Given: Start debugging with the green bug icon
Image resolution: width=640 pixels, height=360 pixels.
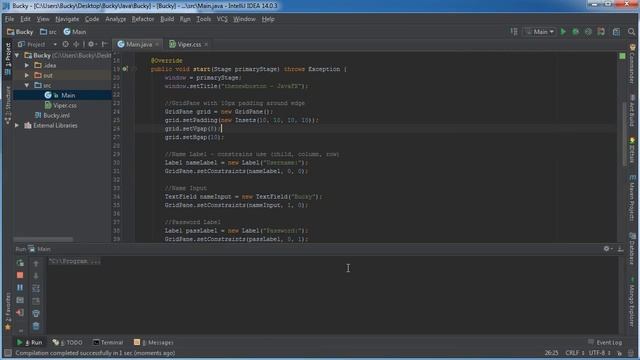Looking at the screenshot, I should click(576, 31).
